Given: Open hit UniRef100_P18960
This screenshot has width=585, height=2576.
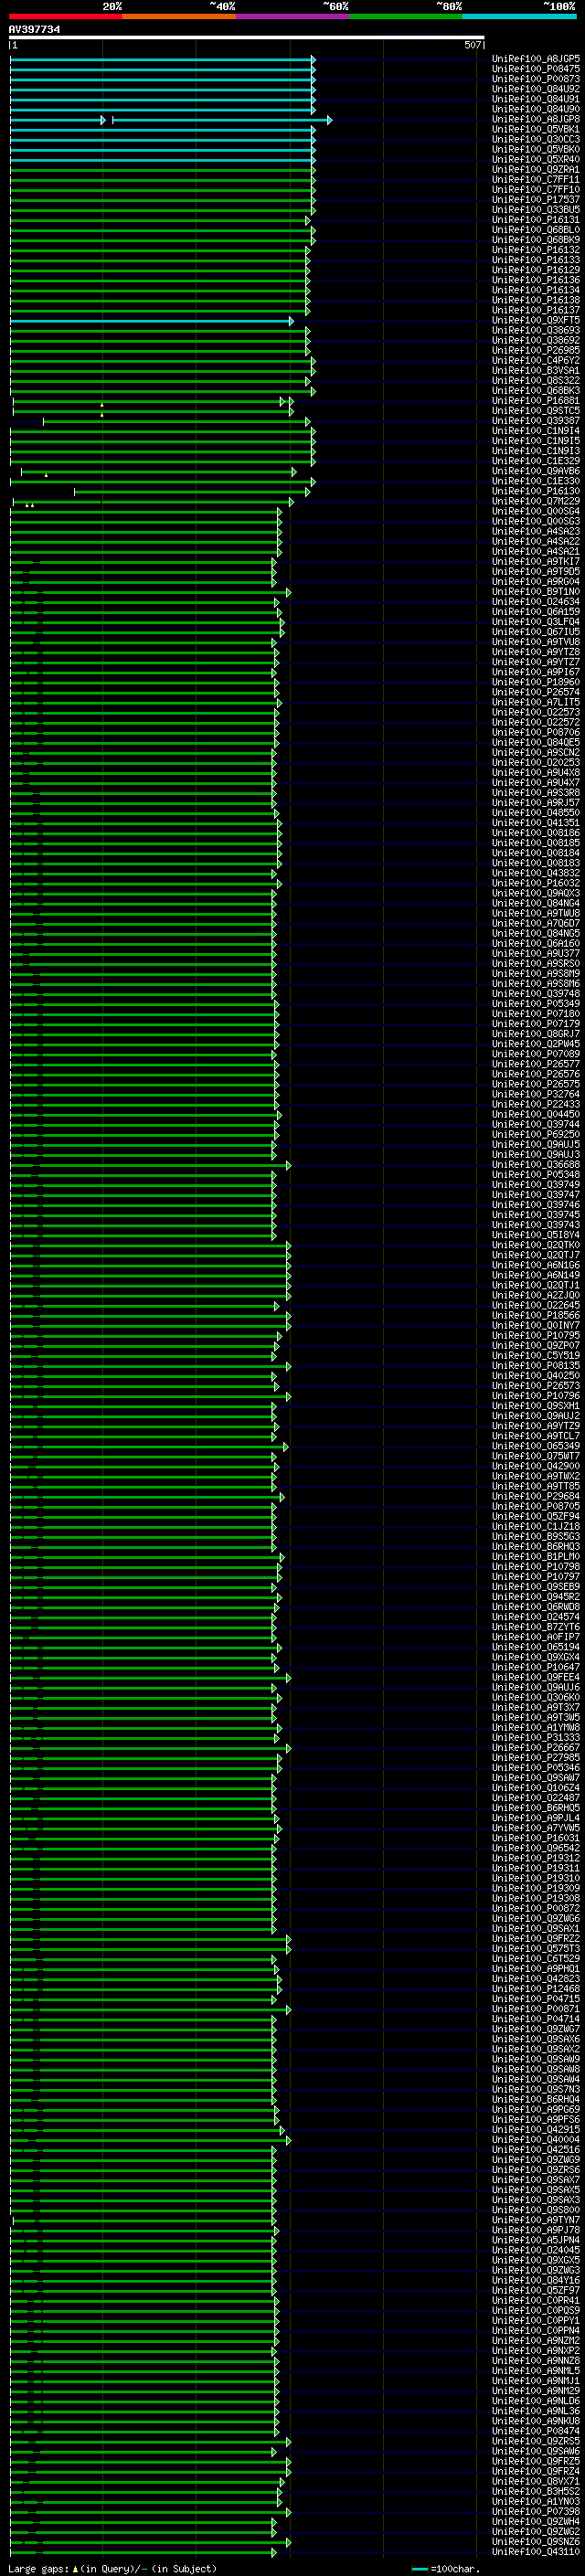Looking at the screenshot, I should (535, 682).
